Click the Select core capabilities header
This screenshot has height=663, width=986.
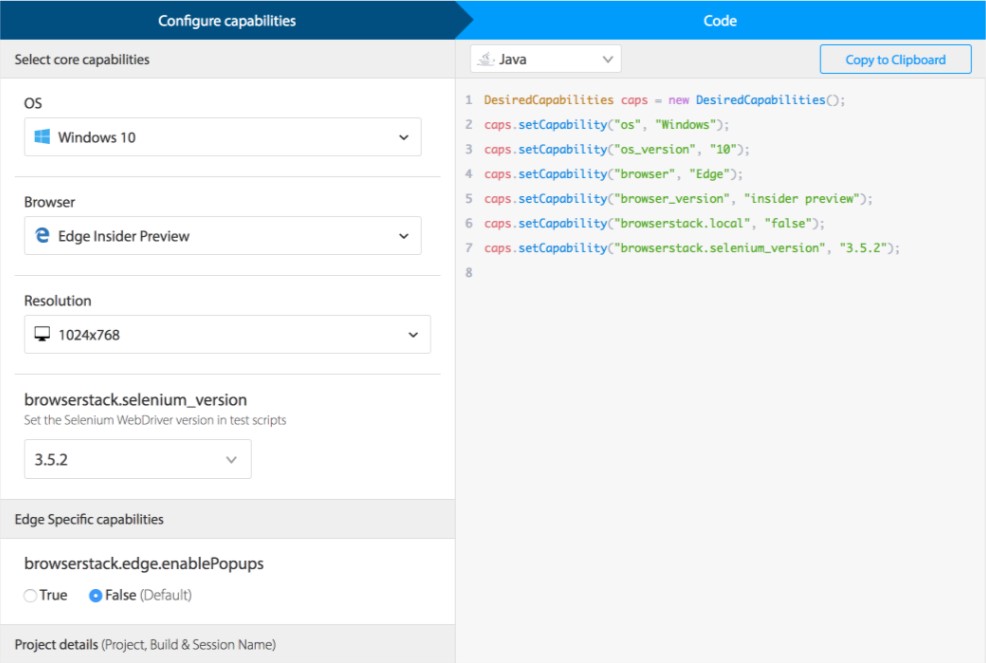[82, 60]
